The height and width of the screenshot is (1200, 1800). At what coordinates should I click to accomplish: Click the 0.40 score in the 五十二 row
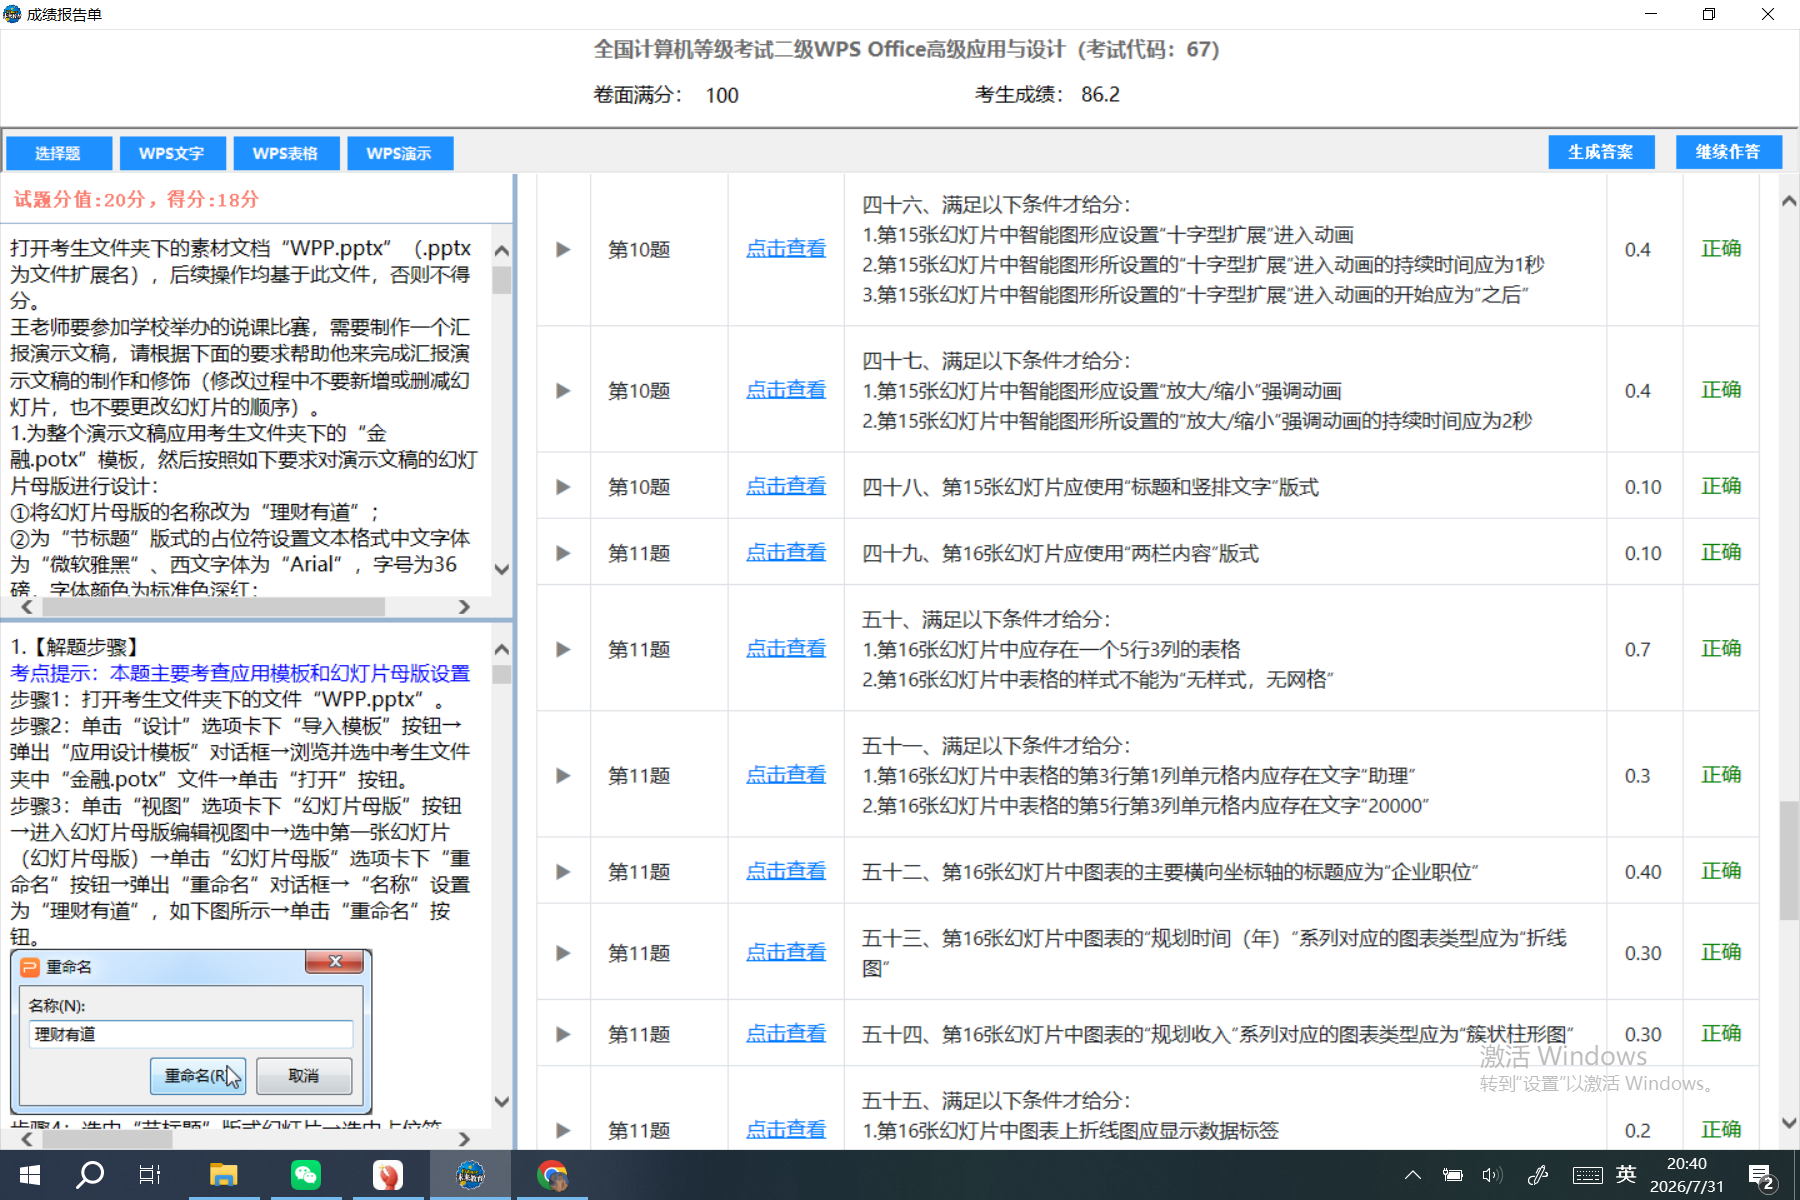point(1643,872)
